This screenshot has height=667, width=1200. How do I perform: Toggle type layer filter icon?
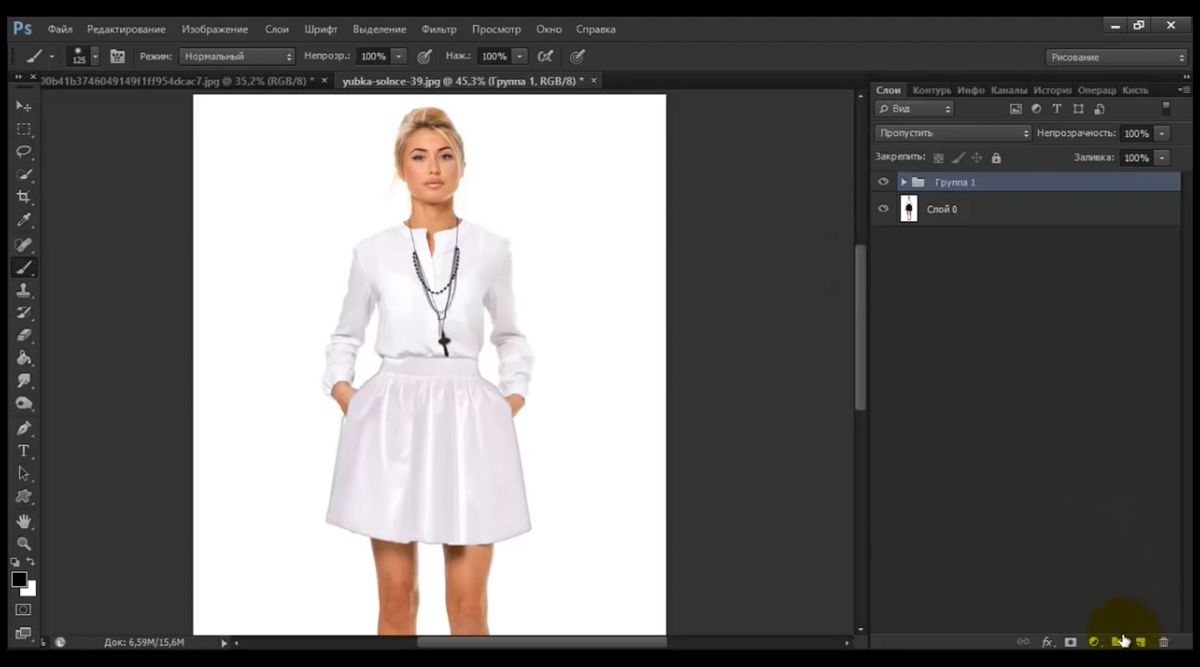[x=1057, y=109]
